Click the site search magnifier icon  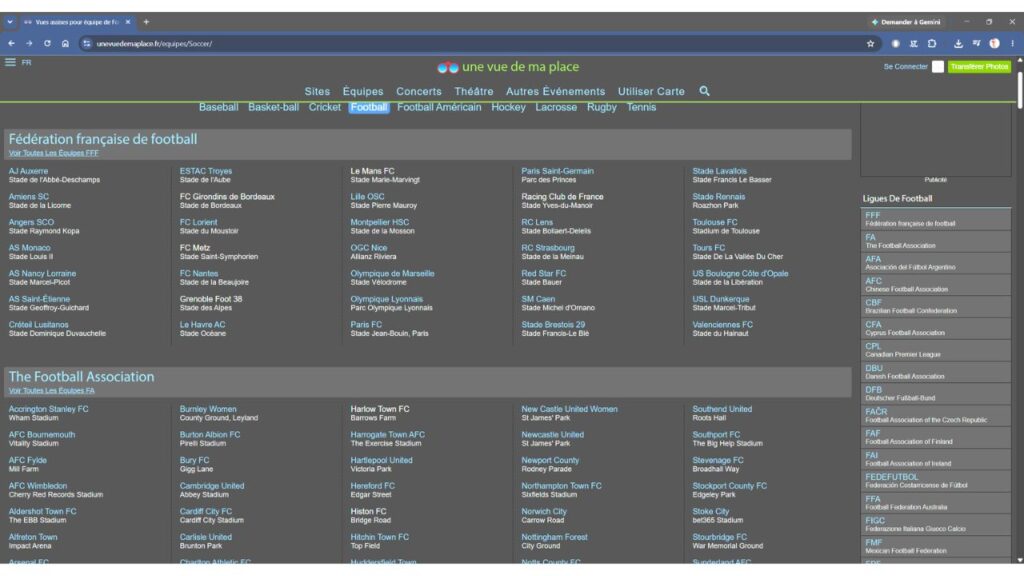(x=704, y=91)
